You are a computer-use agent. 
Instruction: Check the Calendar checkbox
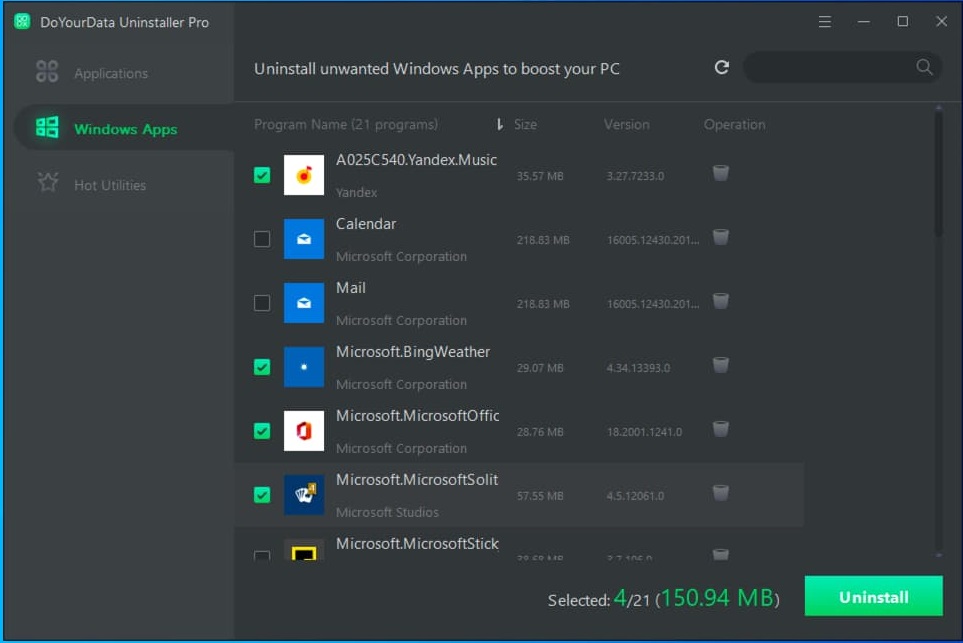(x=262, y=239)
